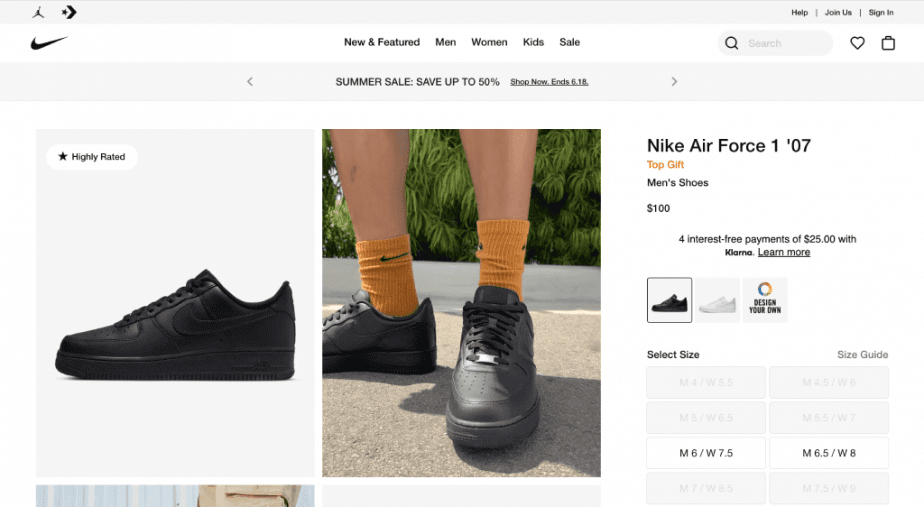The width and height of the screenshot is (924, 507).
Task: Click the Select Size heading
Action: coord(673,355)
